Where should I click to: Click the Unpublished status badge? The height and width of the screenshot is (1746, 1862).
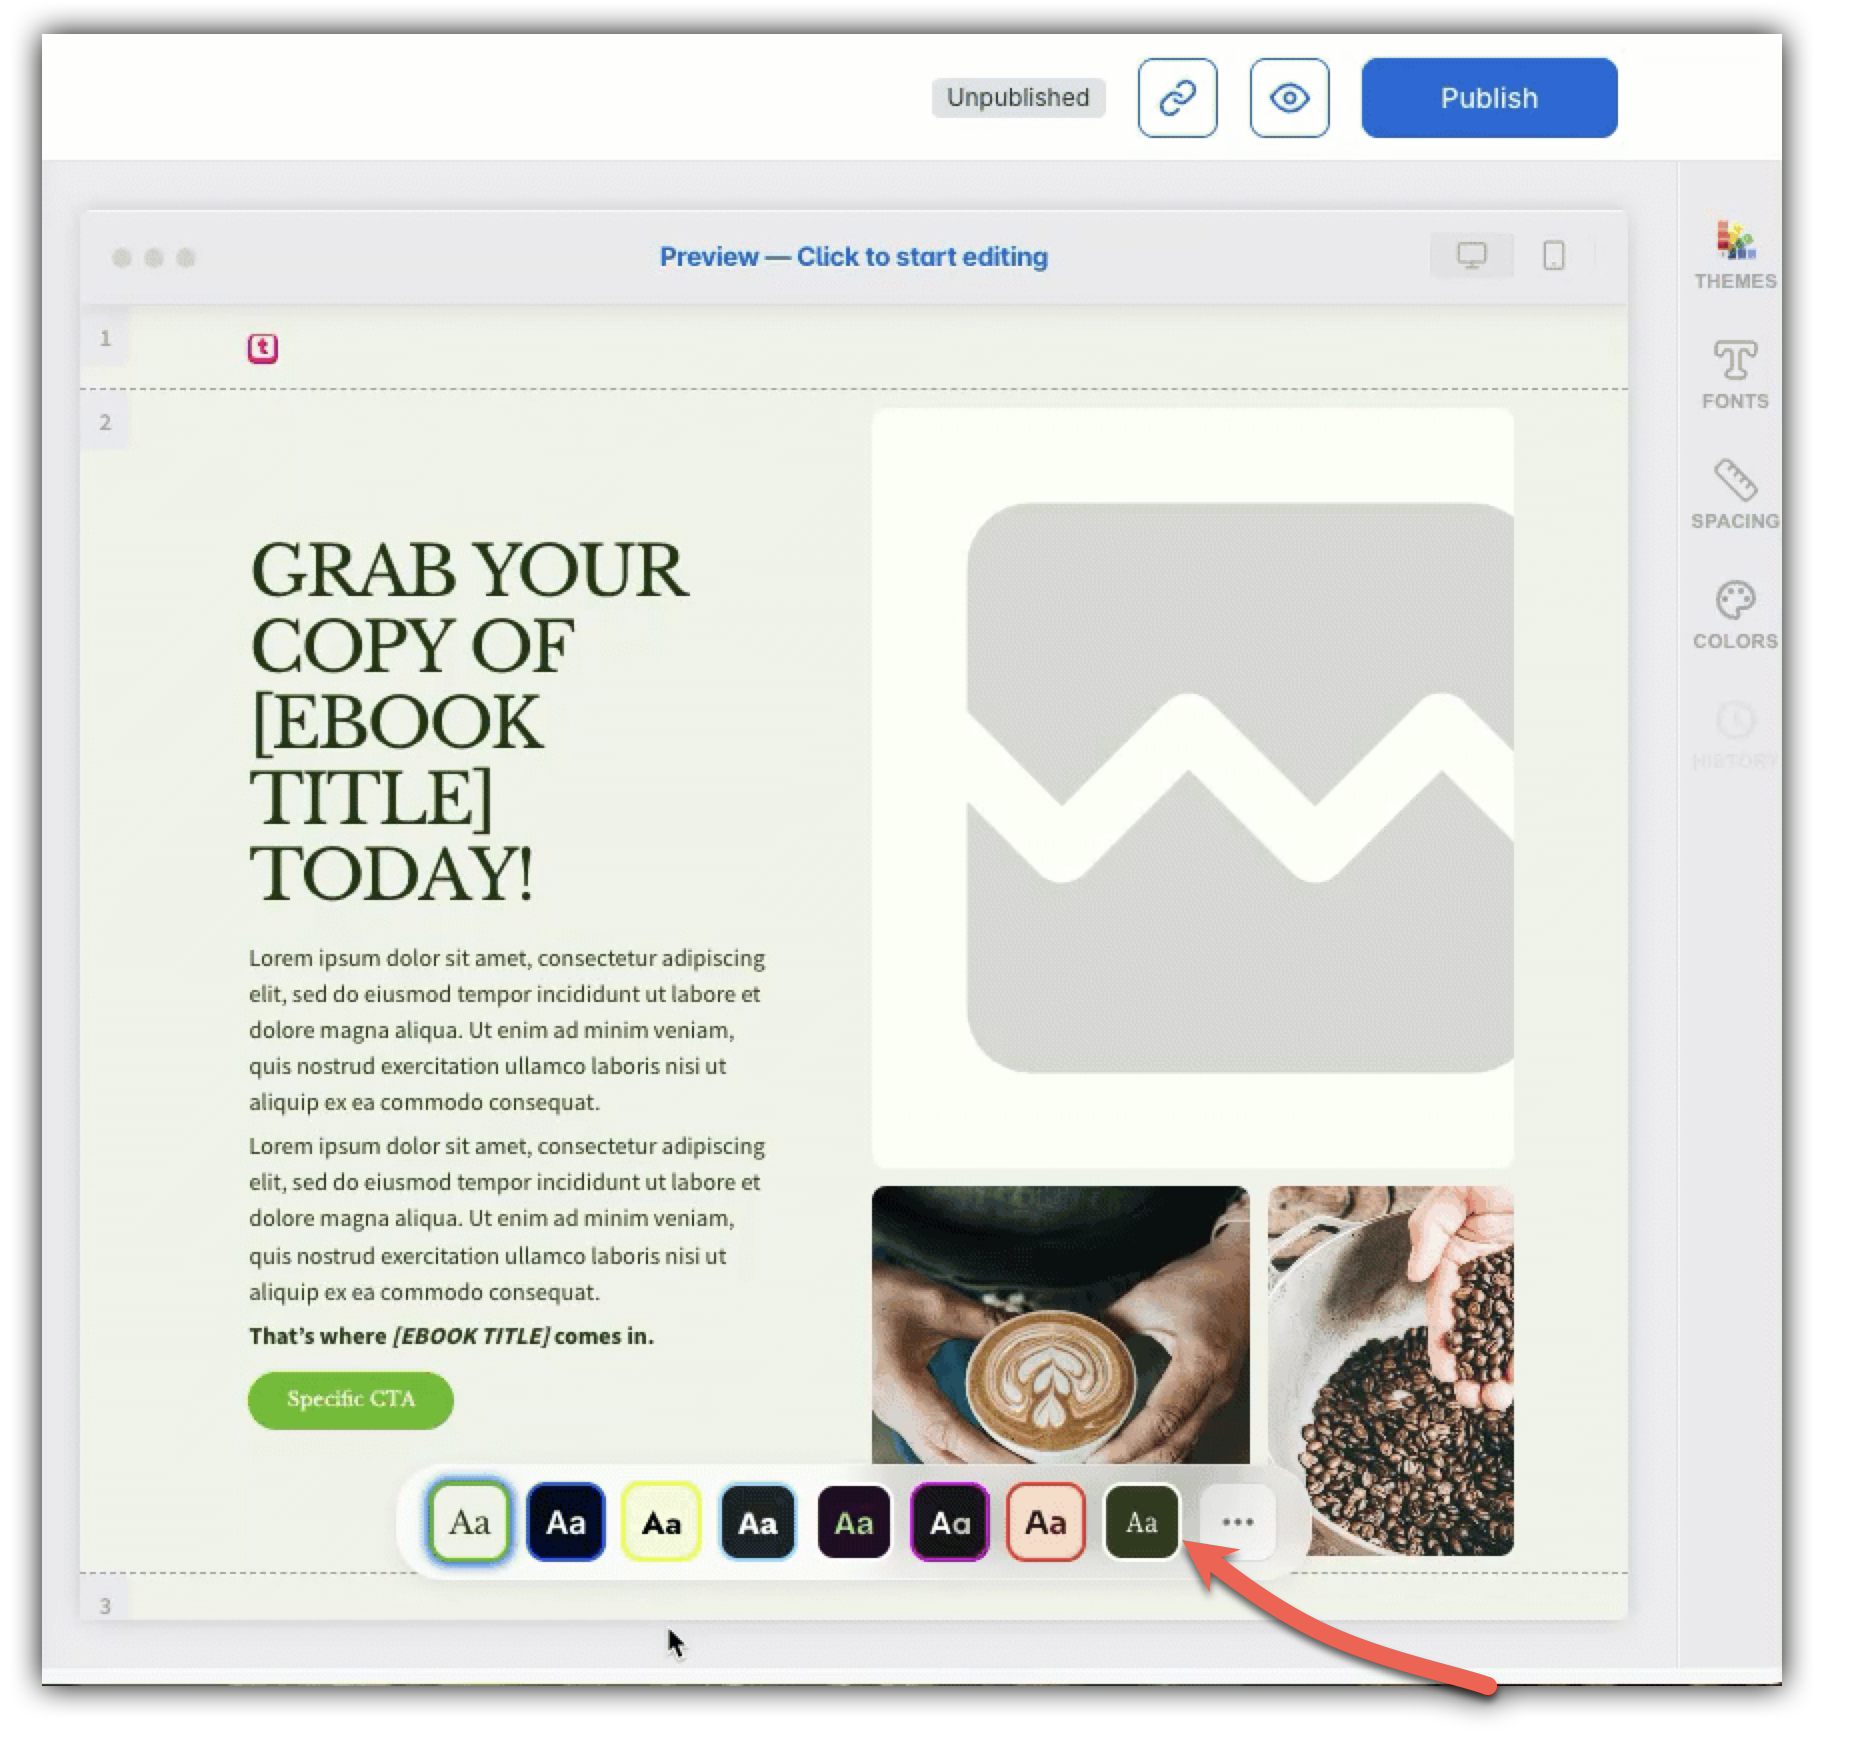[x=1018, y=98]
